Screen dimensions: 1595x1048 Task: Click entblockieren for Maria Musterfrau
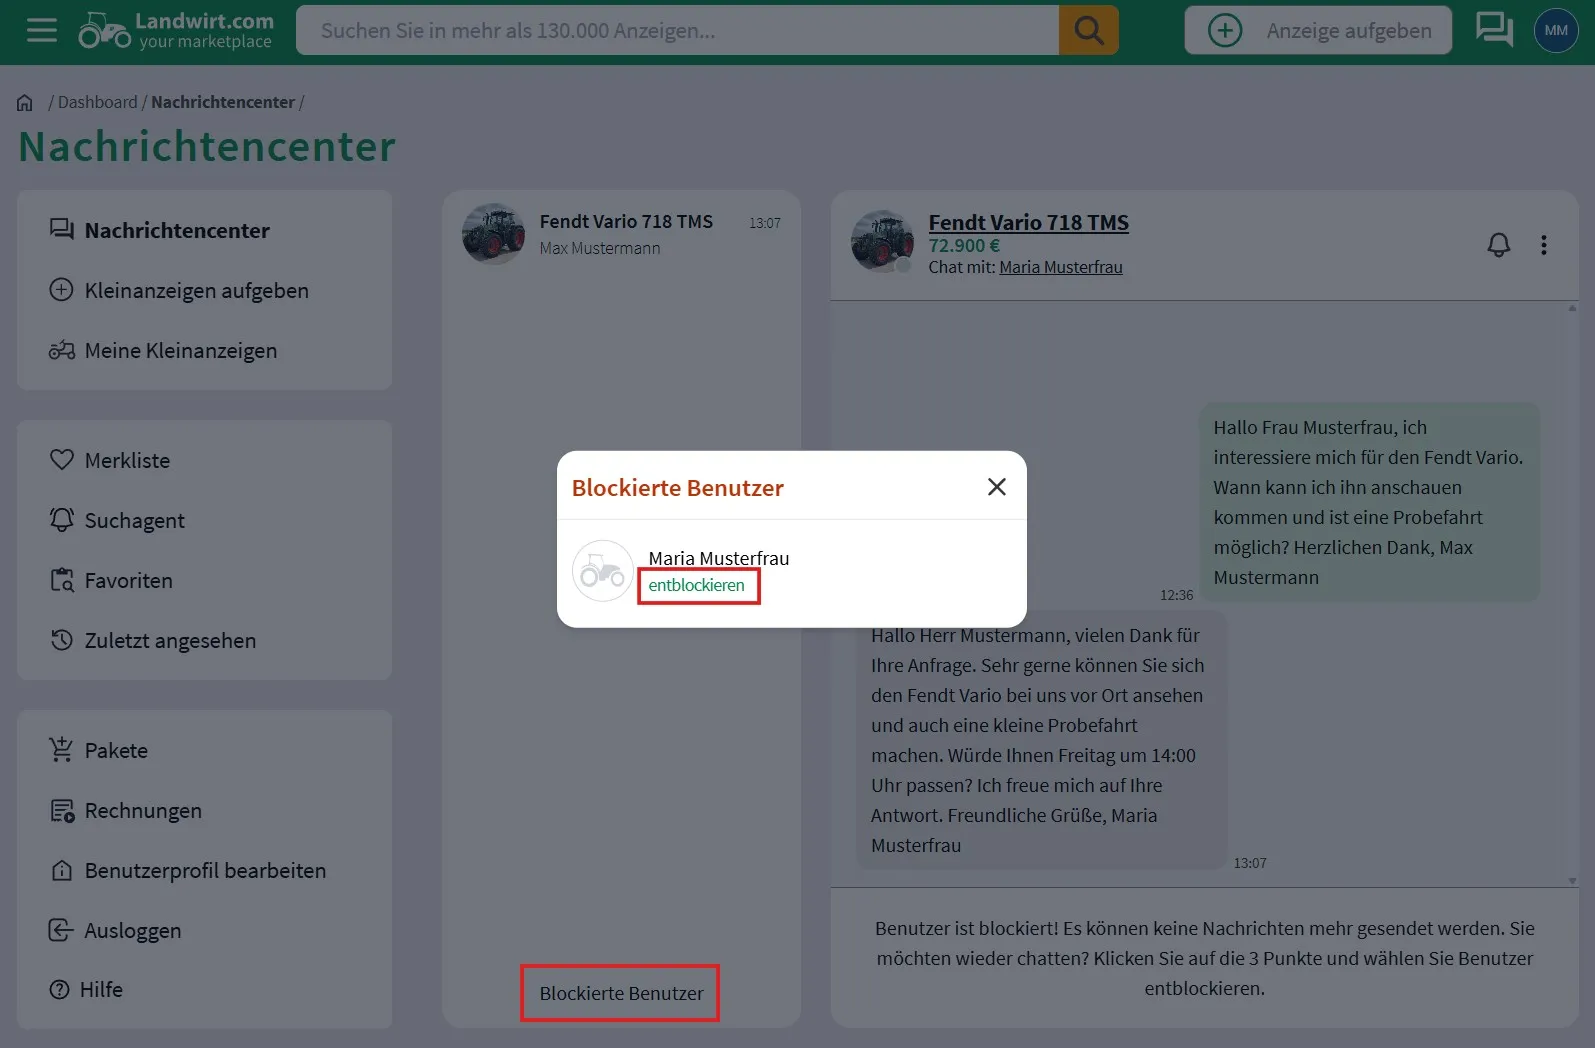pos(696,585)
